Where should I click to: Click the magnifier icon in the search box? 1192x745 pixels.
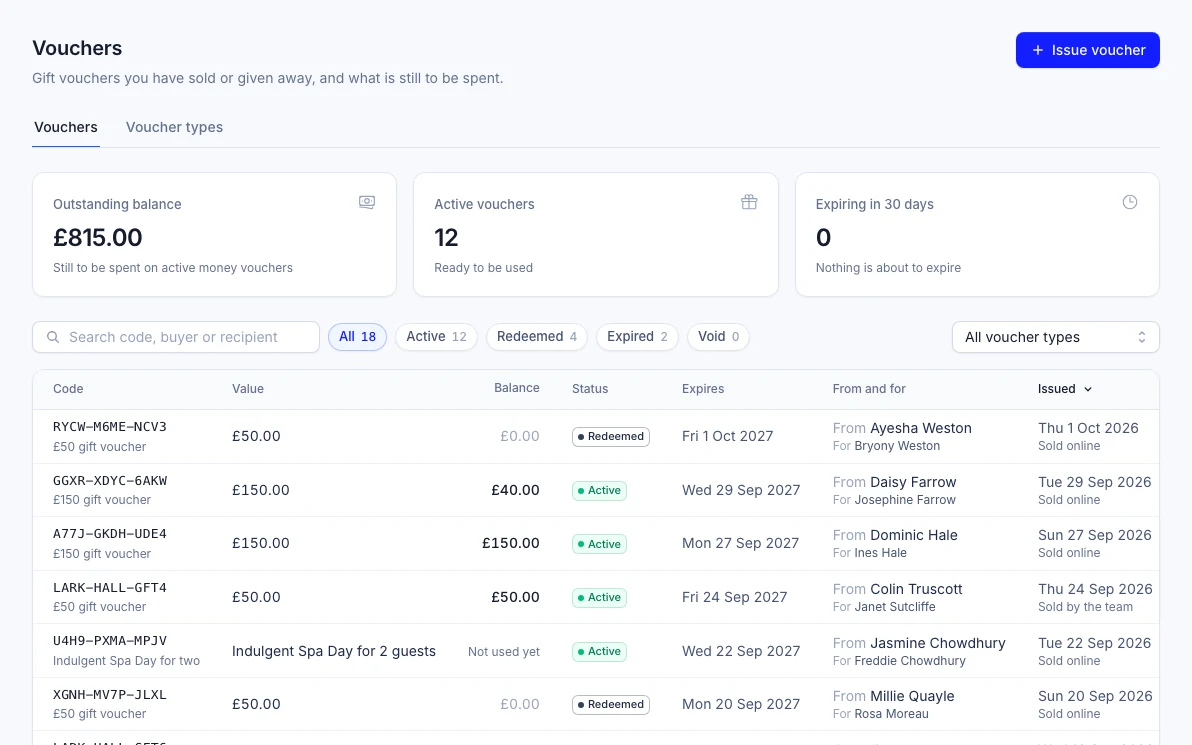(x=53, y=337)
